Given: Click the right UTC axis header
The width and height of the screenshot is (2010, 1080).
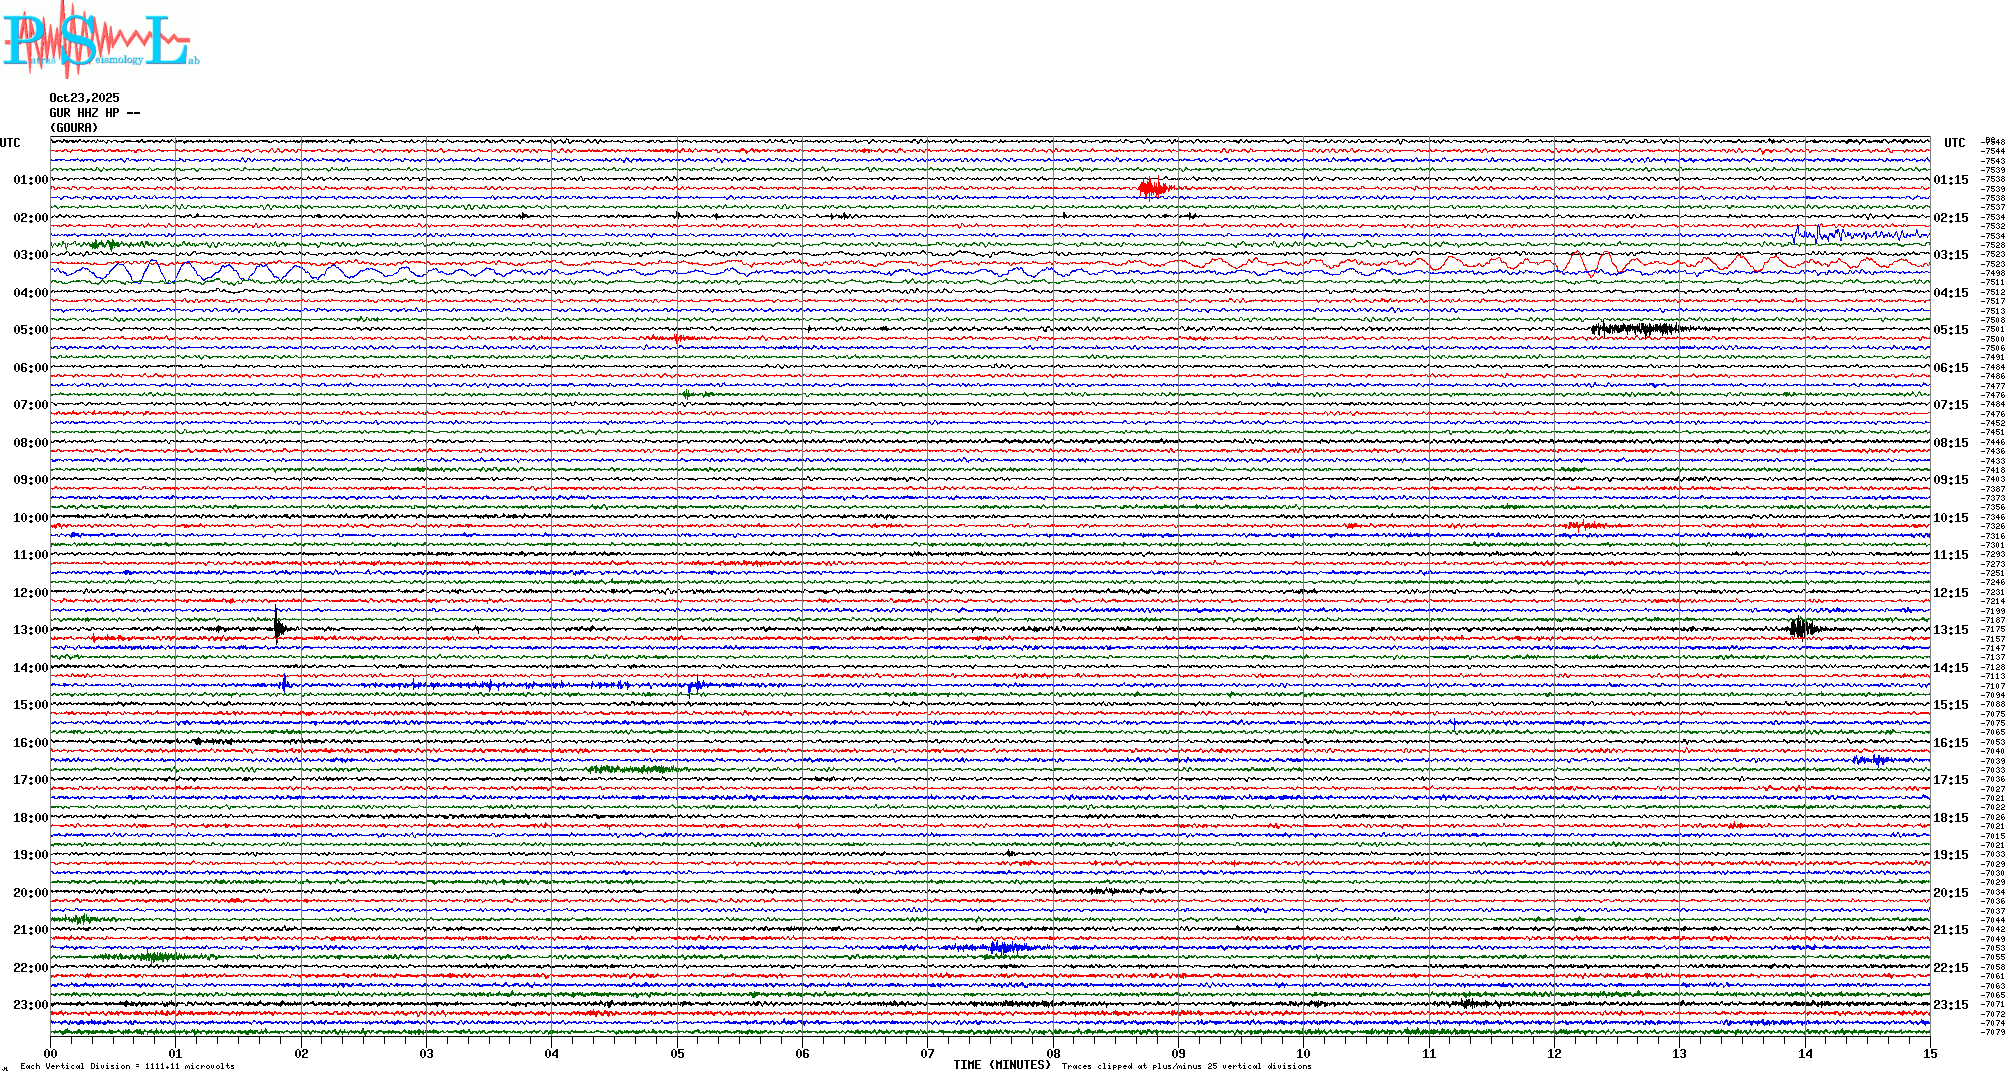Looking at the screenshot, I should (x=1954, y=143).
